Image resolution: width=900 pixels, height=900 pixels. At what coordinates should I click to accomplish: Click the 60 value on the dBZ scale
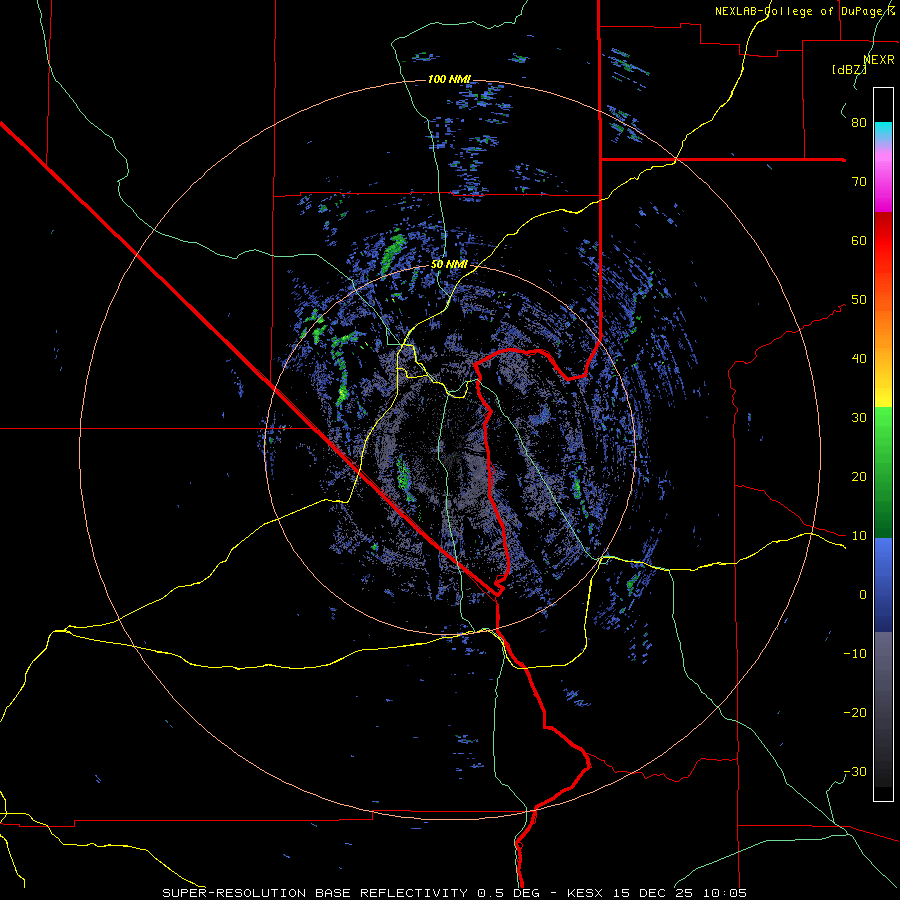pos(859,240)
